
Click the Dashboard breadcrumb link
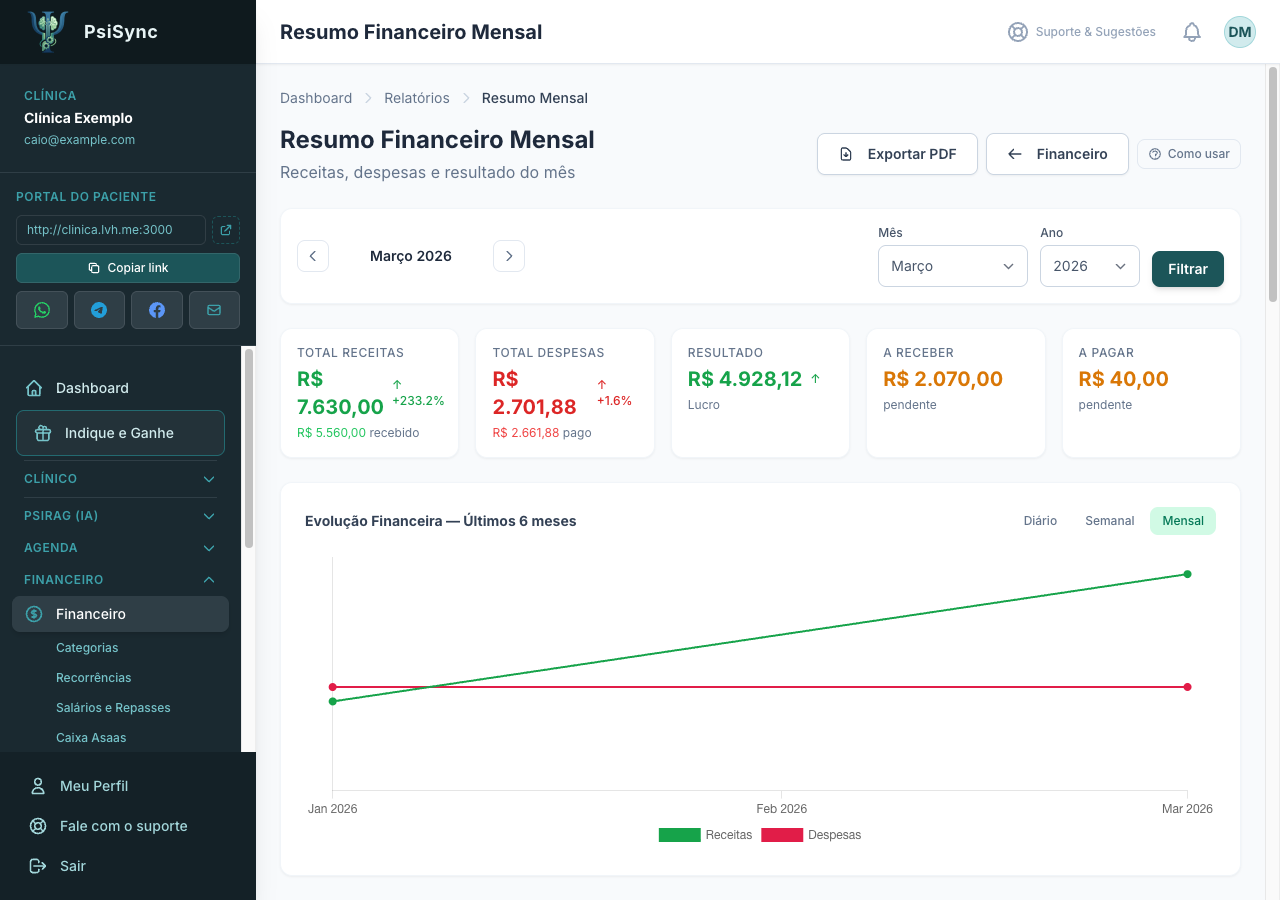click(316, 98)
